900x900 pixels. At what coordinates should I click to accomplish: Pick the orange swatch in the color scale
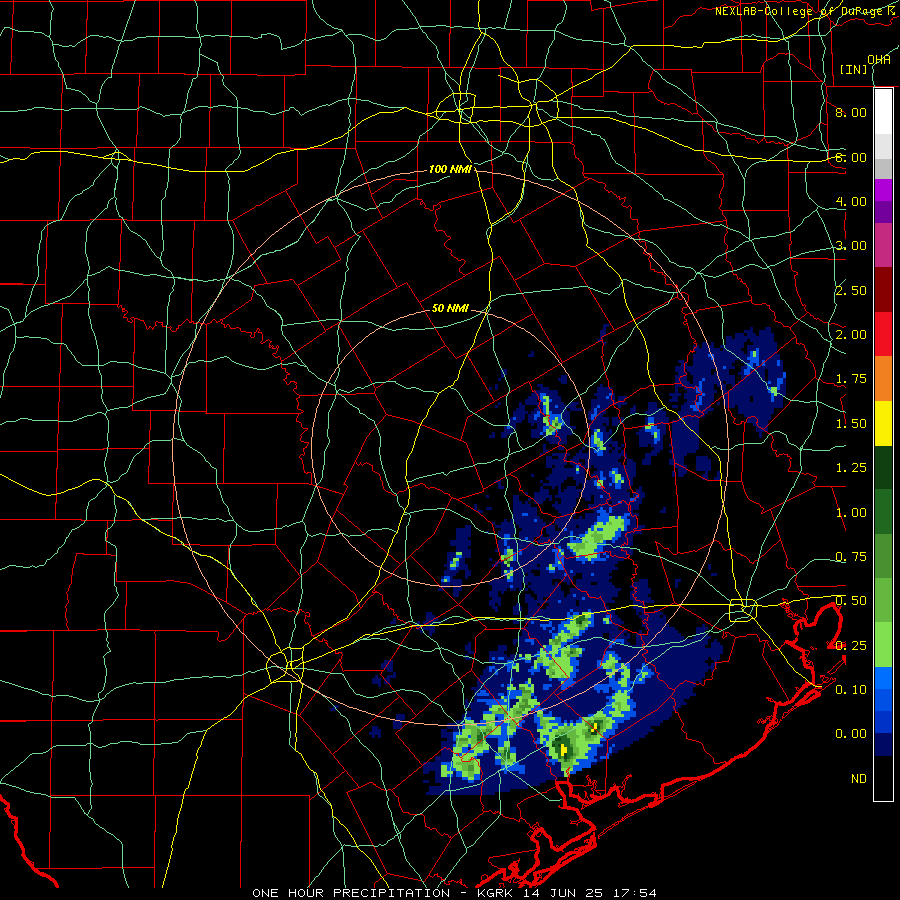point(883,378)
